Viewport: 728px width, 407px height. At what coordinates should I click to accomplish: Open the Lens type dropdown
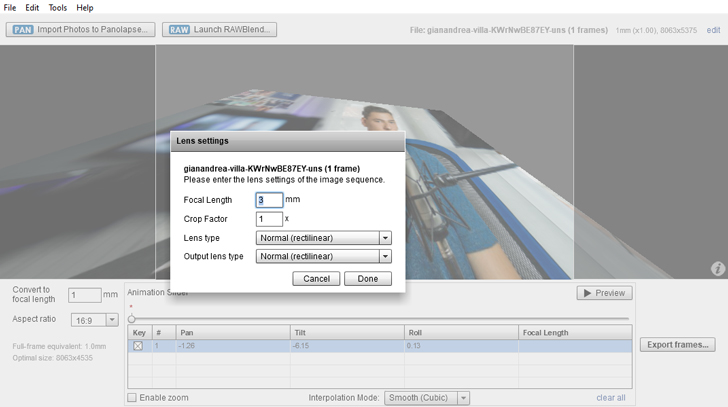(385, 238)
